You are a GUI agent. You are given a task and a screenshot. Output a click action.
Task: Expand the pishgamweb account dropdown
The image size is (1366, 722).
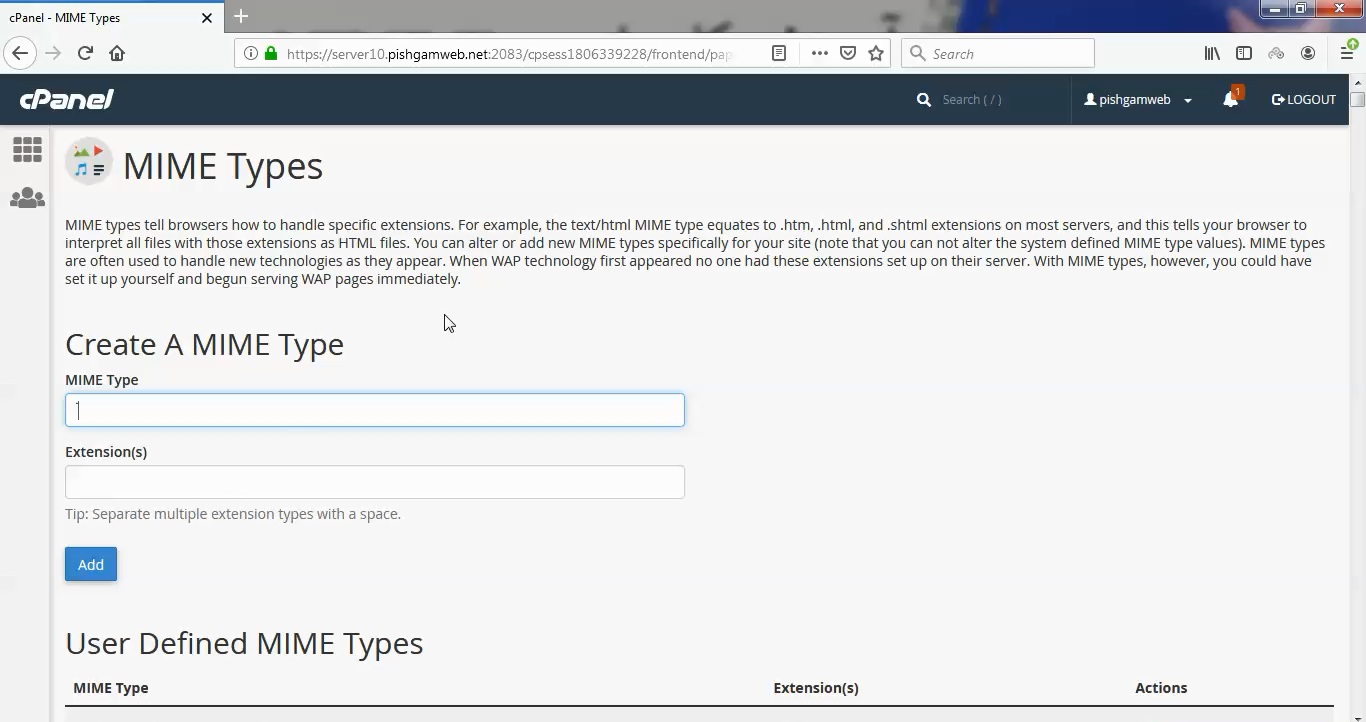1137,99
